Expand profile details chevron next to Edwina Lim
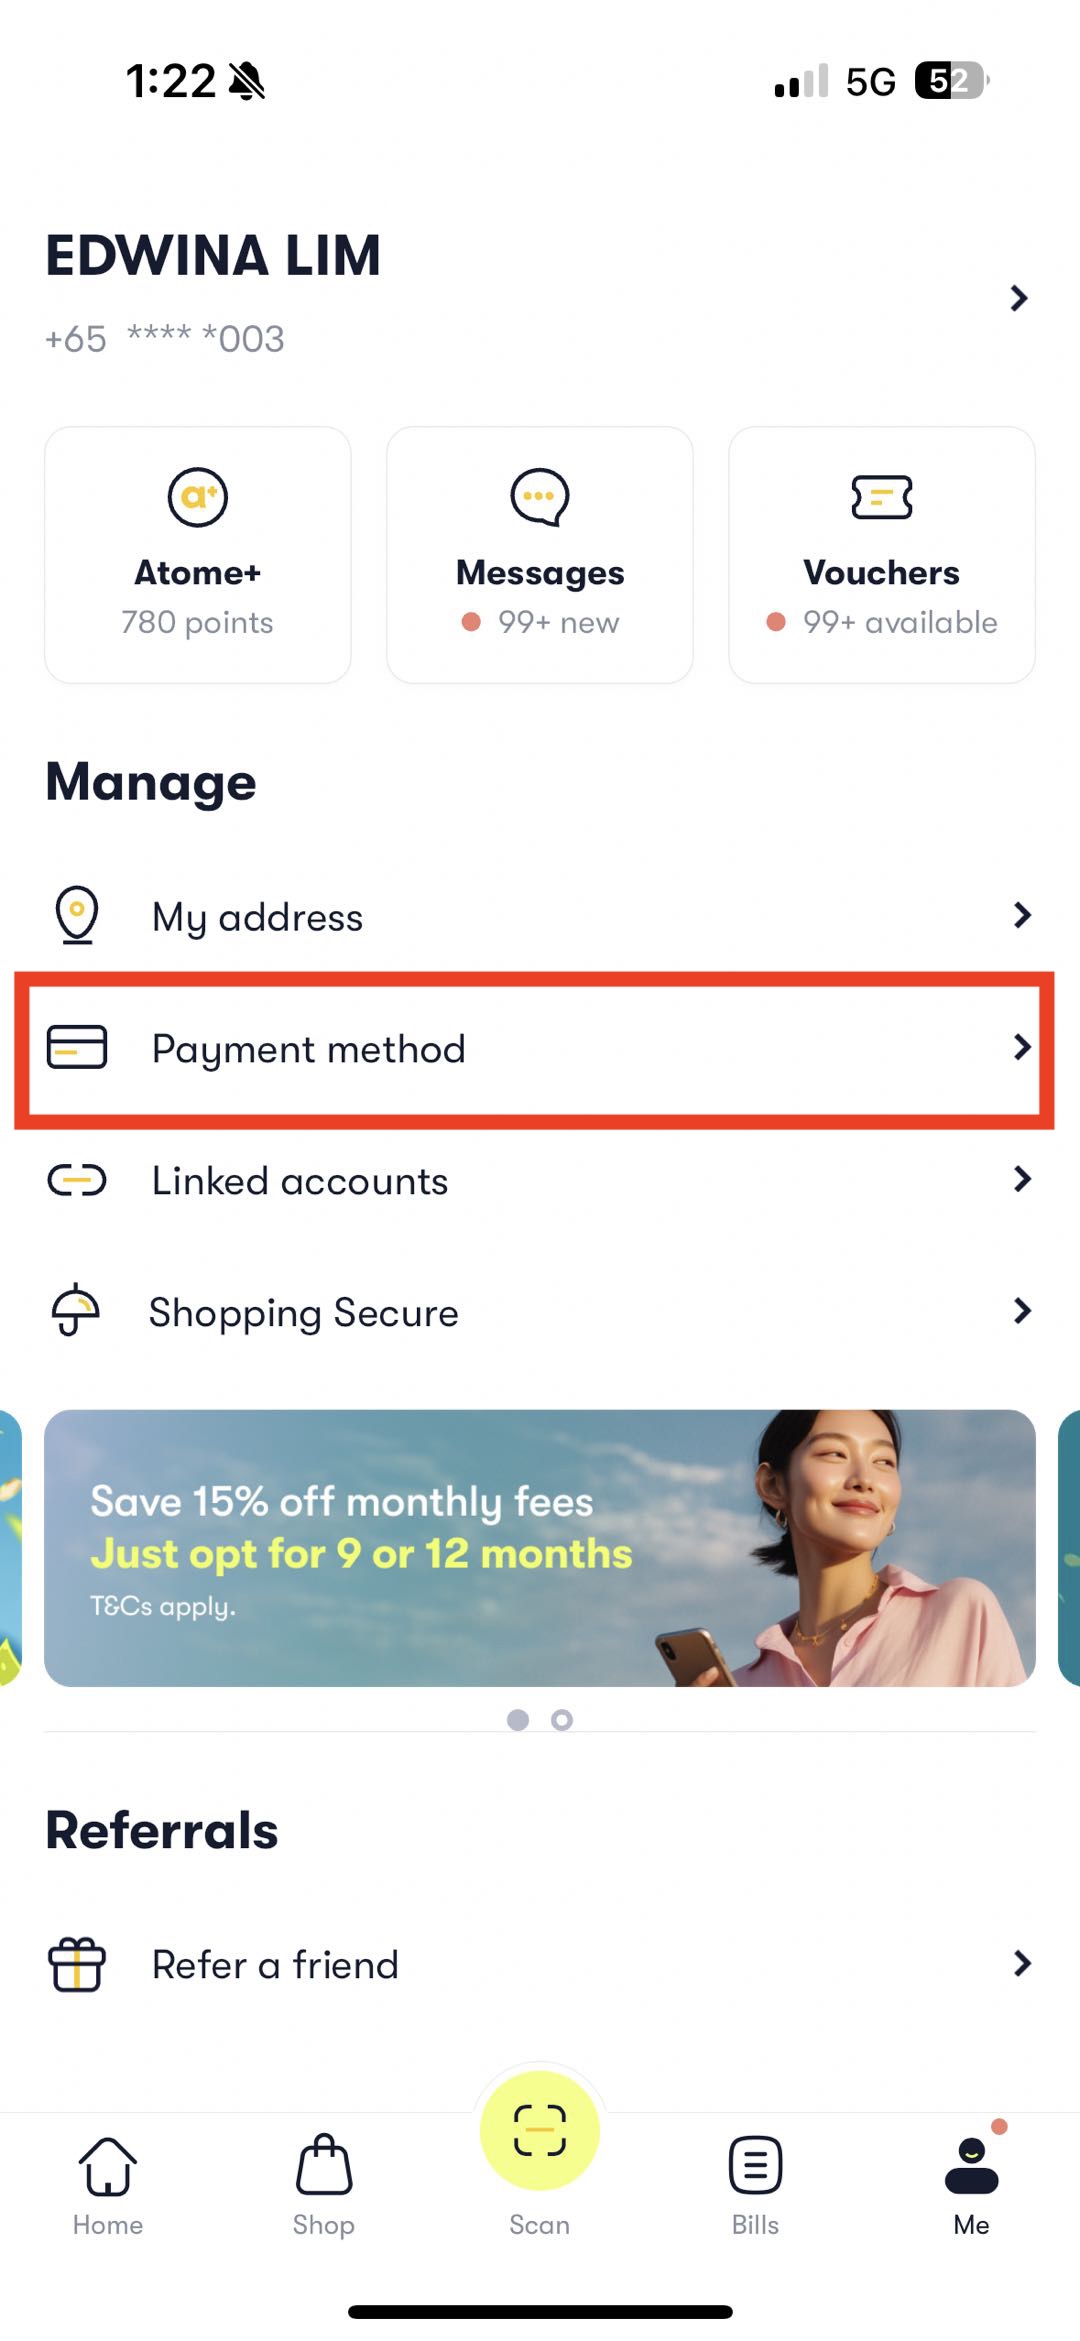The width and height of the screenshot is (1080, 2341). (1019, 298)
